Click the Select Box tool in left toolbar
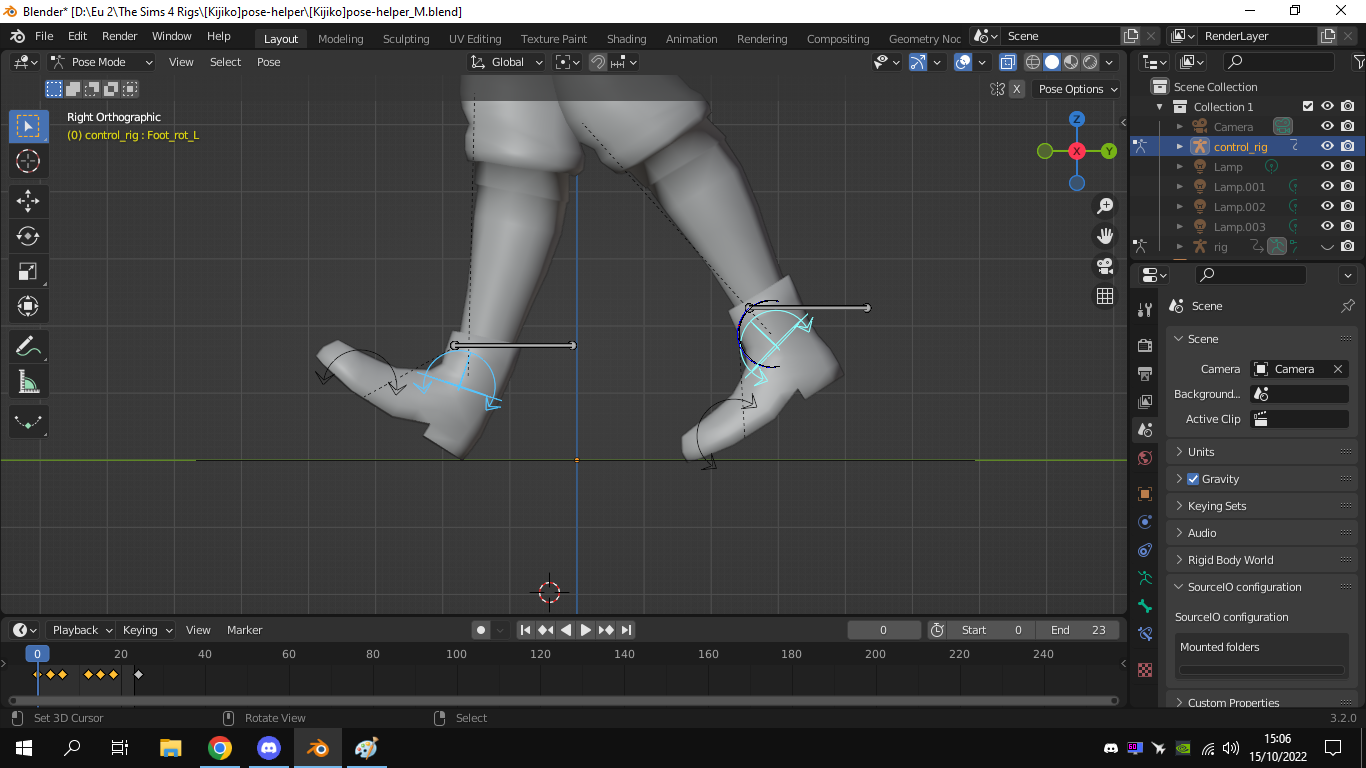Viewport: 1366px width, 768px height. pos(28,126)
